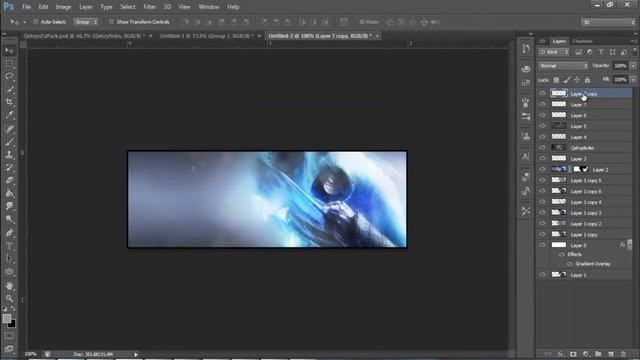This screenshot has height=360, width=640.
Task: Collapse Layer 0 effects list arrow
Action: point(629,245)
